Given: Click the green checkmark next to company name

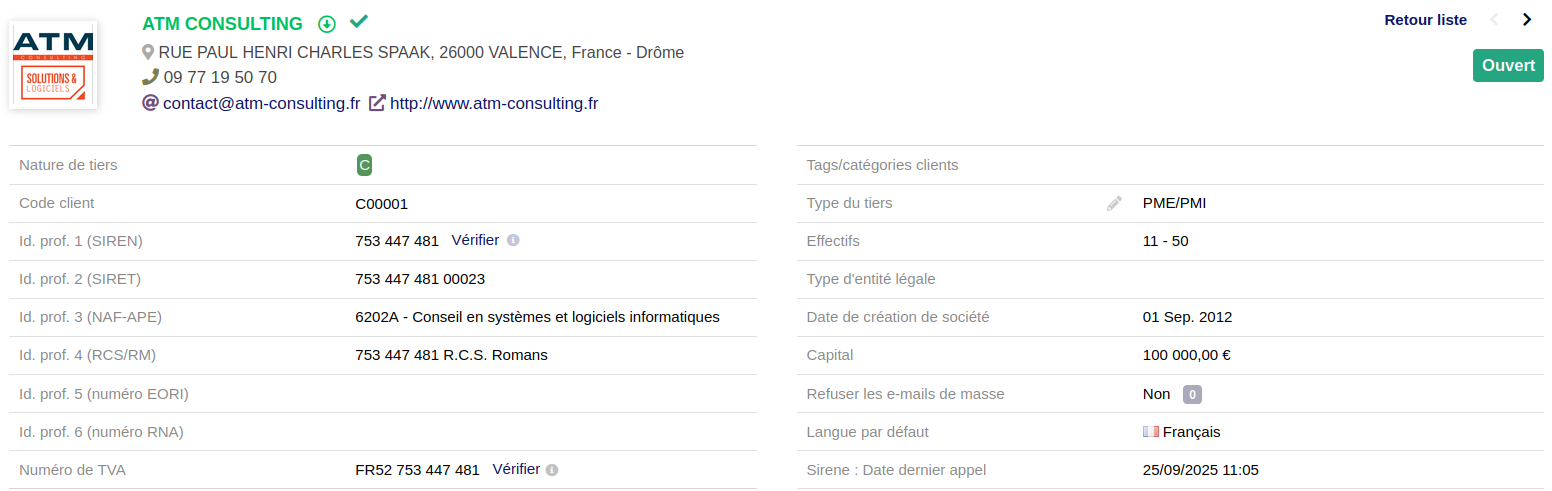Looking at the screenshot, I should coord(359,22).
